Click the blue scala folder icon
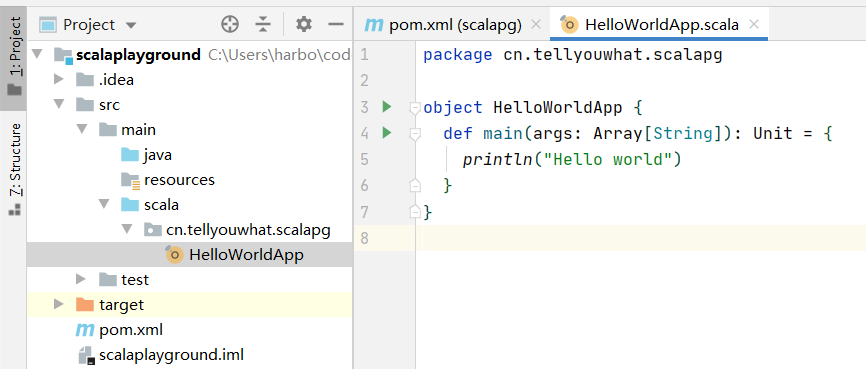This screenshot has width=866, height=369. pyautogui.click(x=130, y=204)
